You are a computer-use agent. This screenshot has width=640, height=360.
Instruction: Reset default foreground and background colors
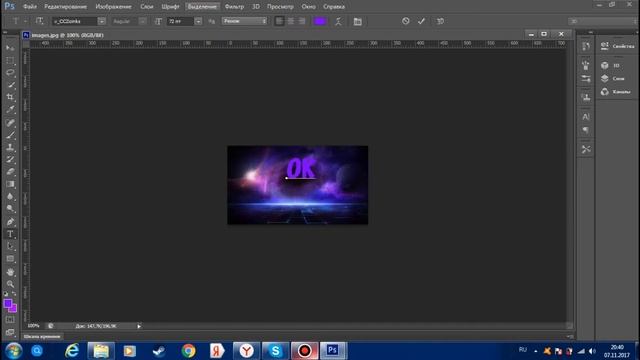pos(6,294)
